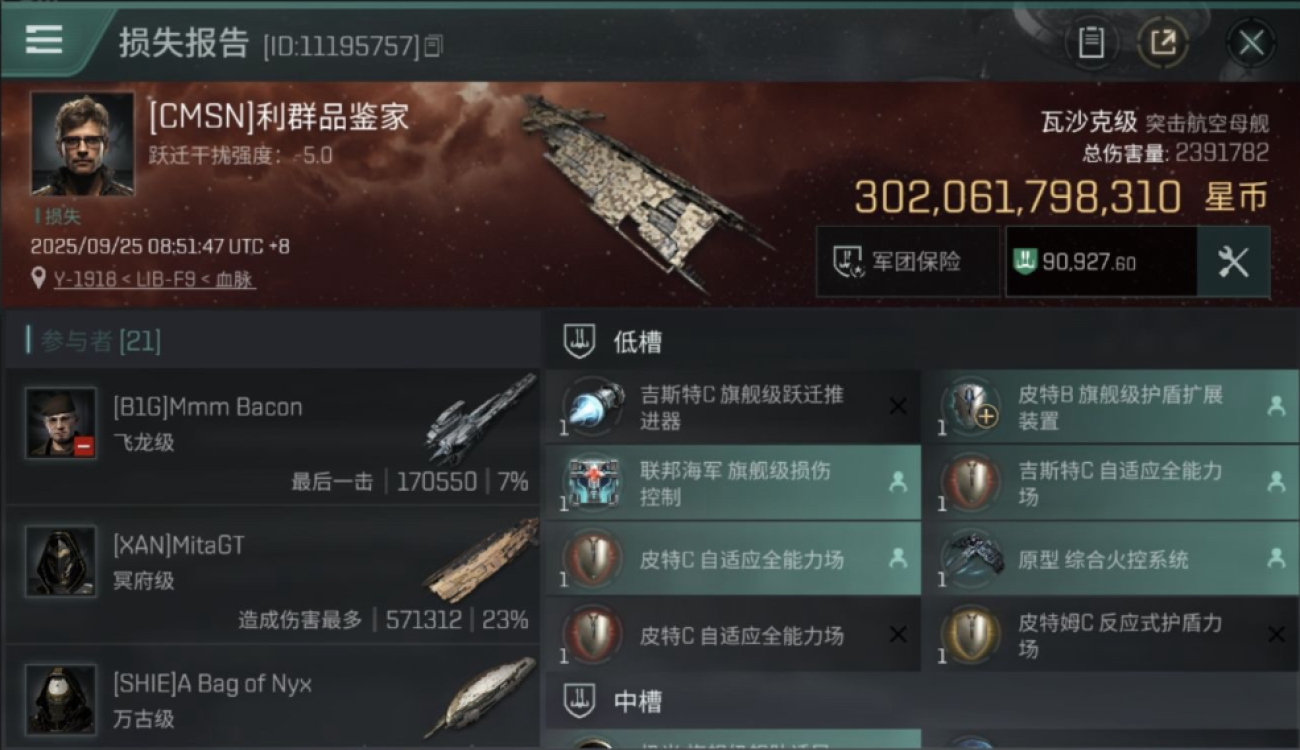Screen dimensions: 1300x750
Task: Select MitaGT participant entry
Action: click(272, 574)
